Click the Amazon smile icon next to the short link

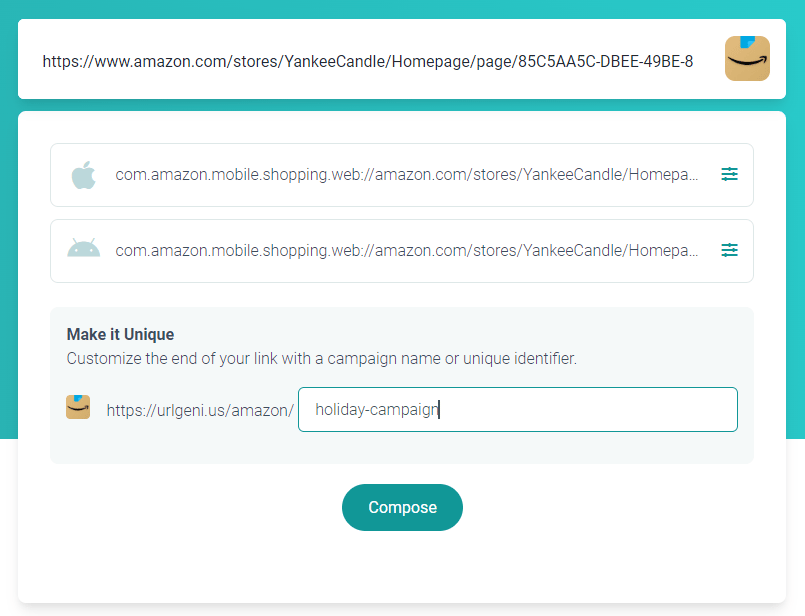tap(77, 407)
